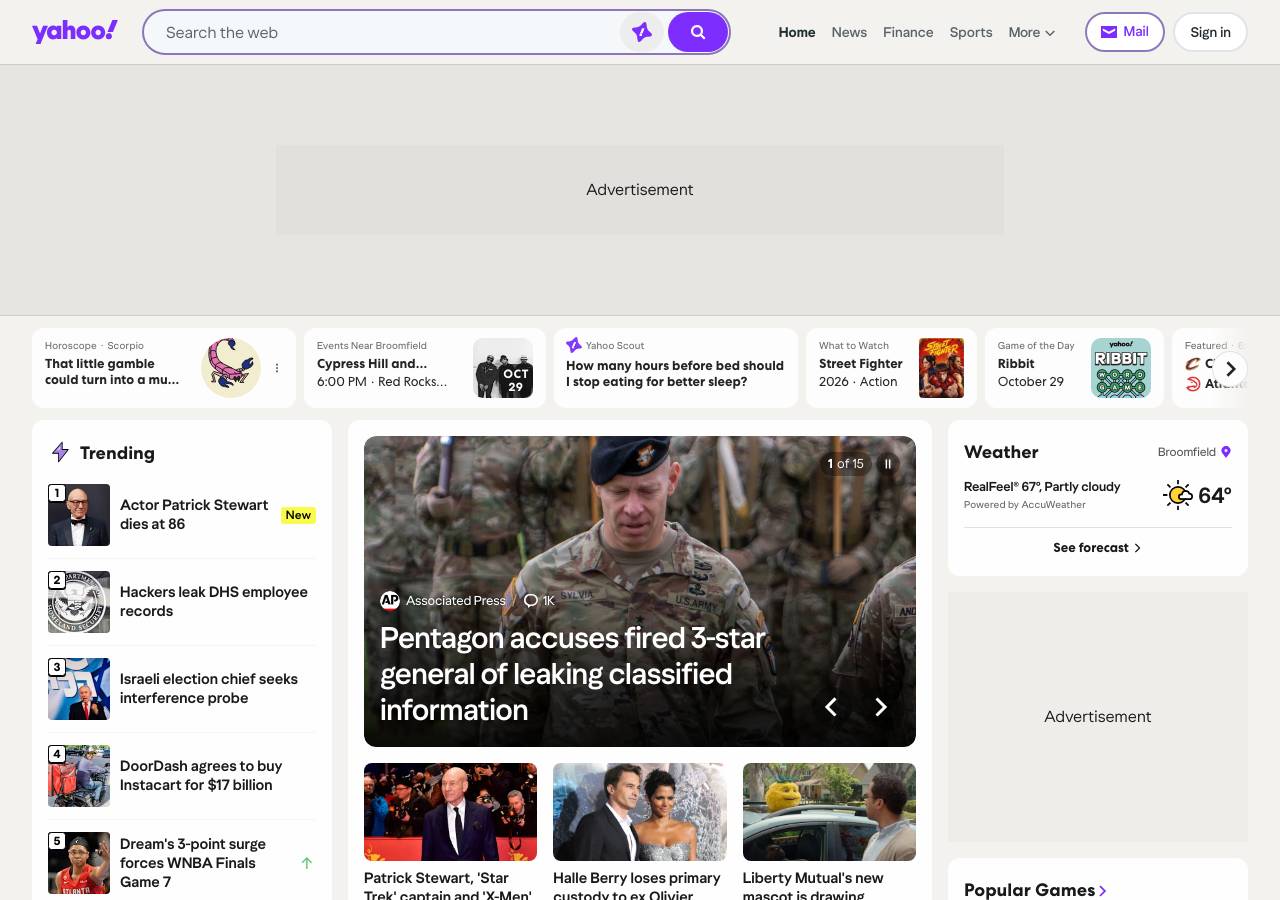Image resolution: width=1280 pixels, height=900 pixels.
Task: Expand See forecast in the Weather widget
Action: pyautogui.click(x=1097, y=548)
